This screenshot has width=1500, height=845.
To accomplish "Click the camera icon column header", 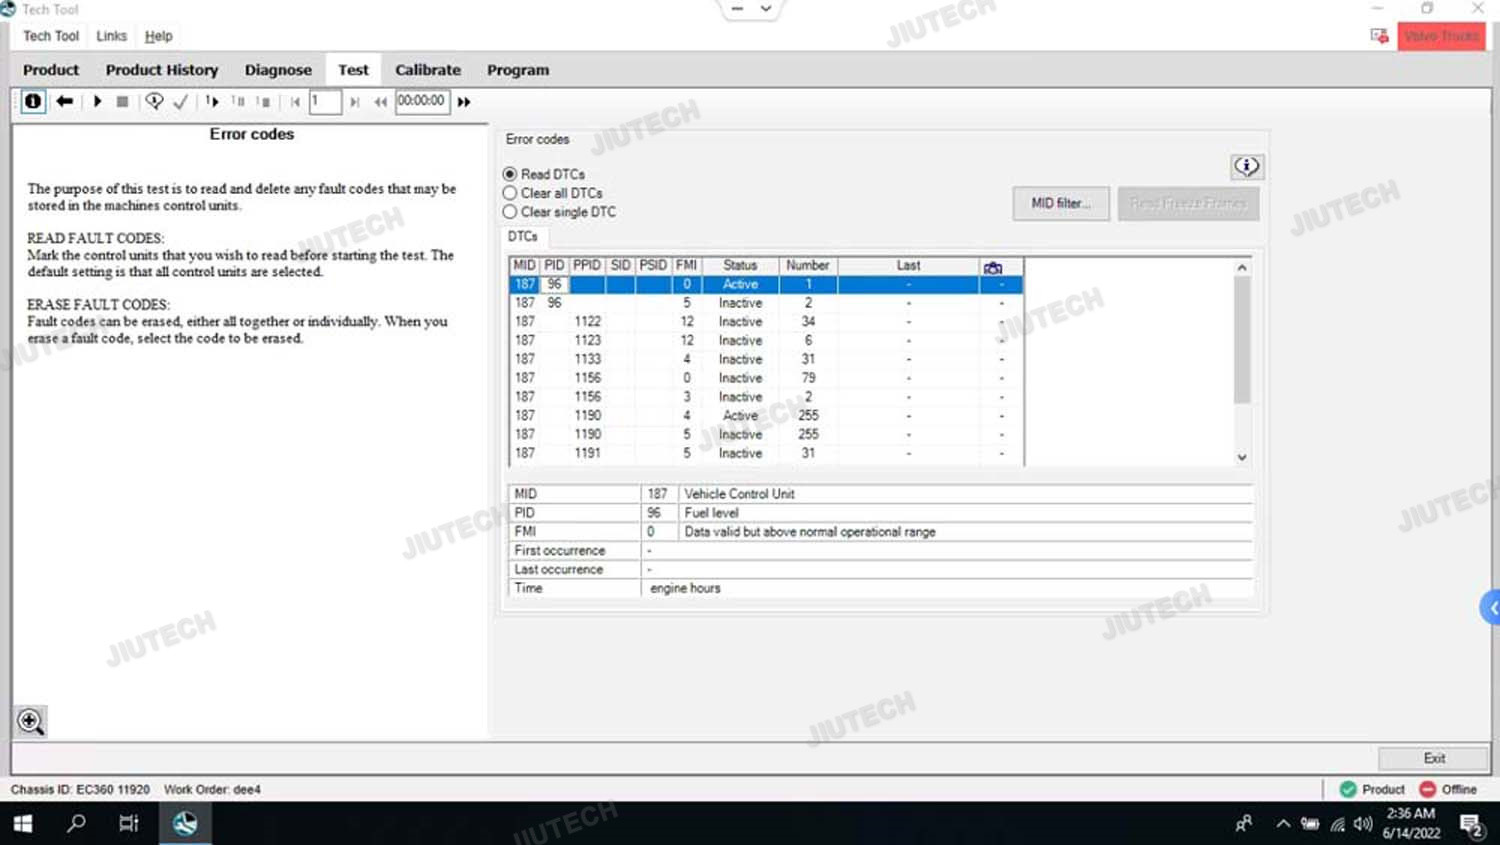I will pos(992,267).
